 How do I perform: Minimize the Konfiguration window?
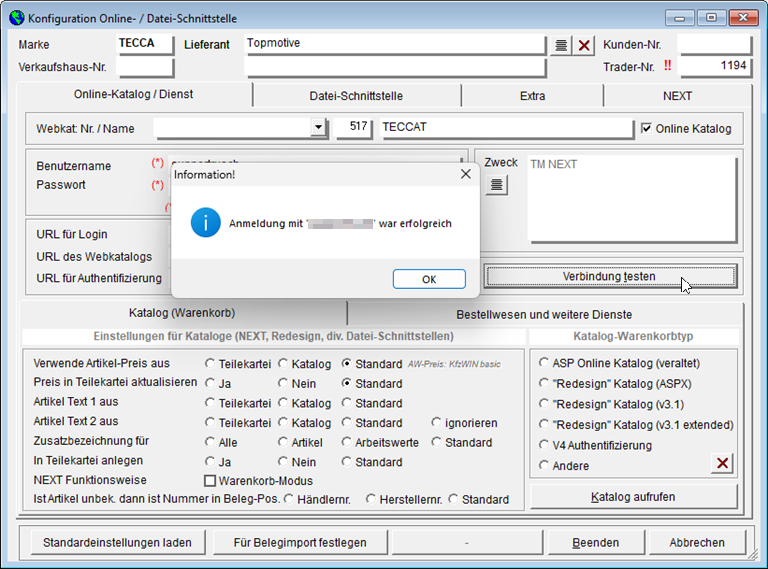[x=679, y=18]
